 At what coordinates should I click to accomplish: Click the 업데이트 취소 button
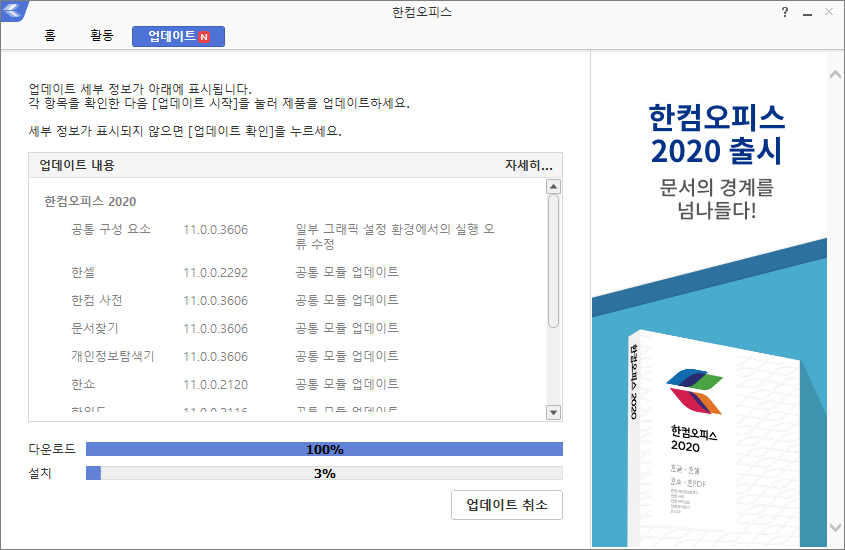(507, 505)
